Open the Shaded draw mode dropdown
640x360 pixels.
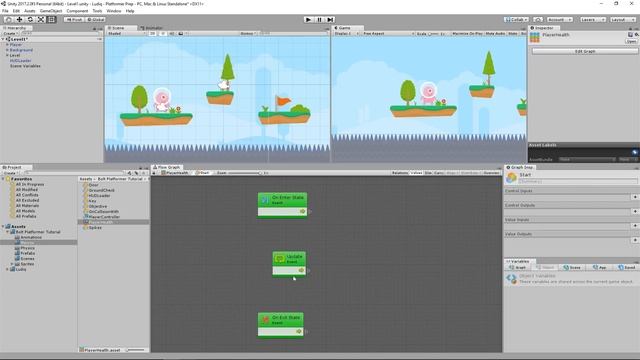click(x=126, y=33)
